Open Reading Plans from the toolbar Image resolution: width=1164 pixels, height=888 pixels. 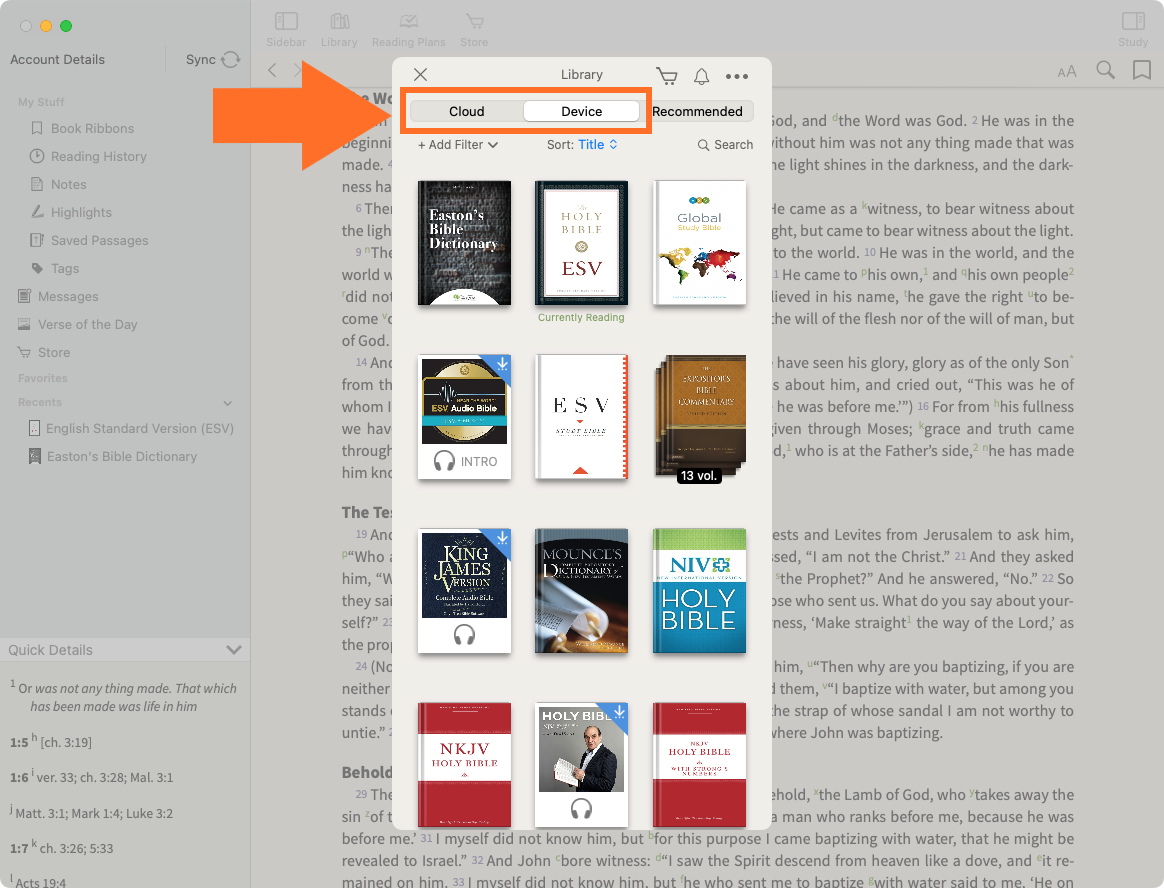[408, 30]
